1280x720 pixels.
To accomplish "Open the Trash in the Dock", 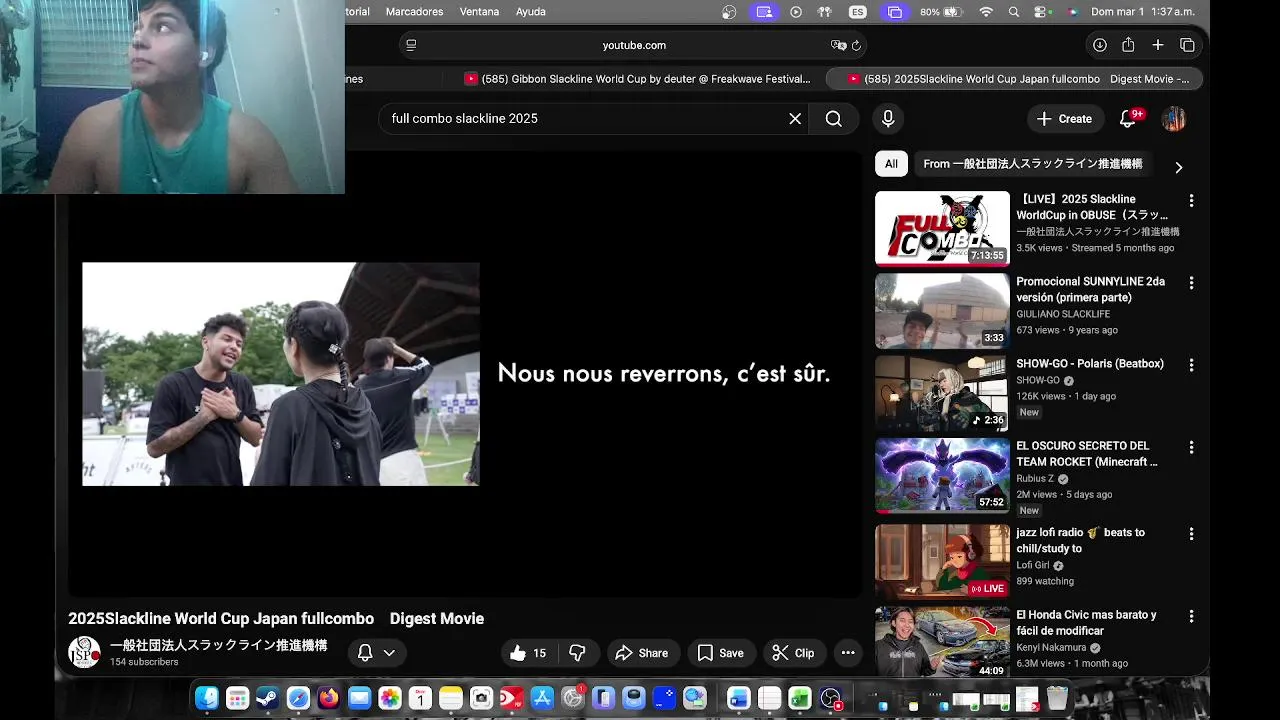I will [x=1057, y=698].
